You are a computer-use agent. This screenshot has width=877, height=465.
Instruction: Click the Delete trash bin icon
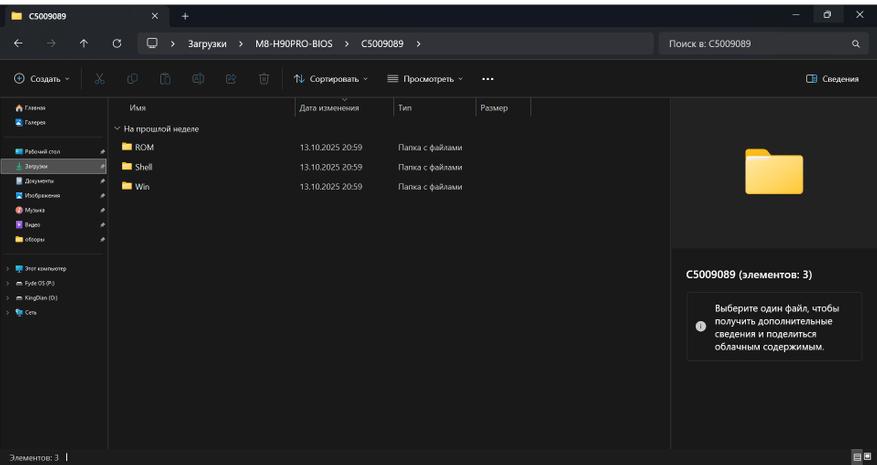point(264,79)
